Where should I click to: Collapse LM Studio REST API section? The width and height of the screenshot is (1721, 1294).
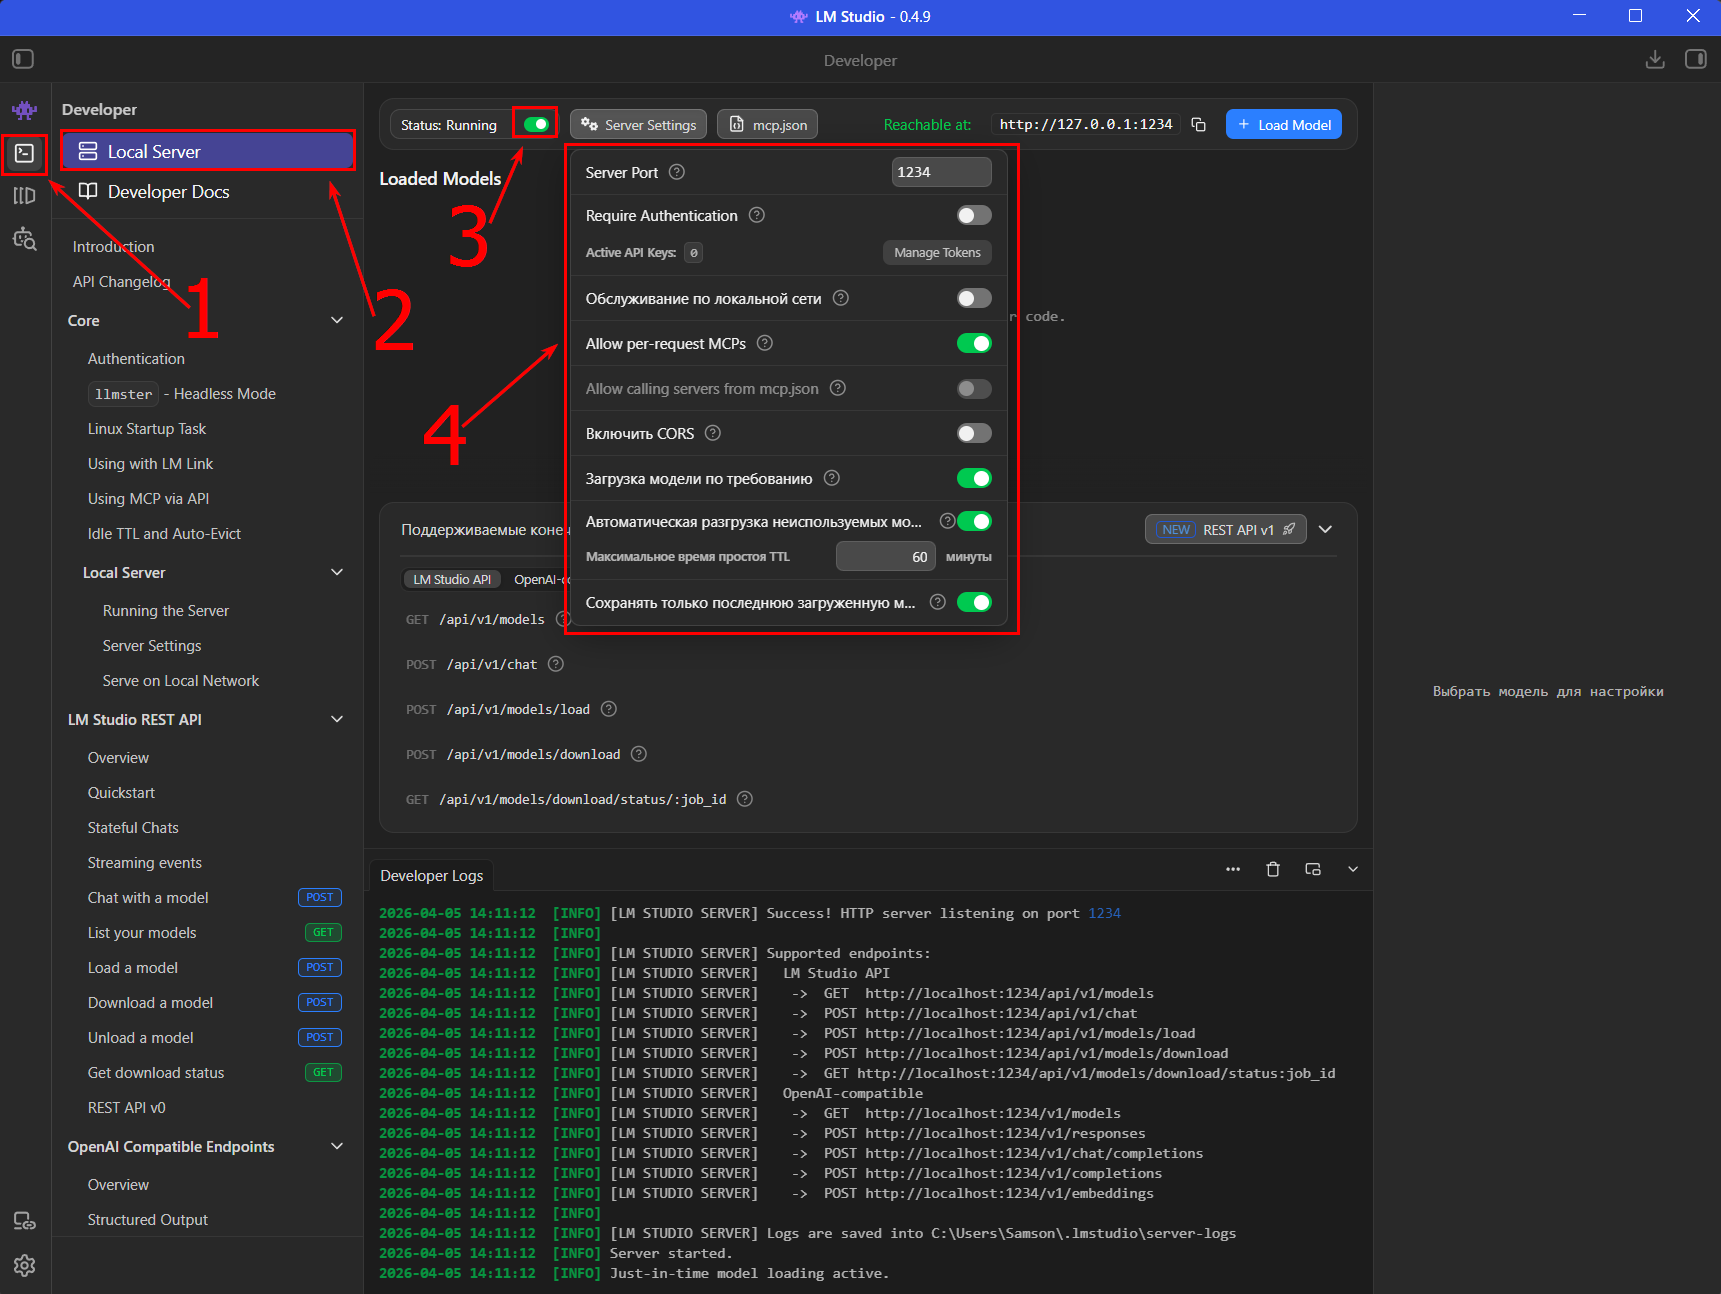(x=337, y=720)
